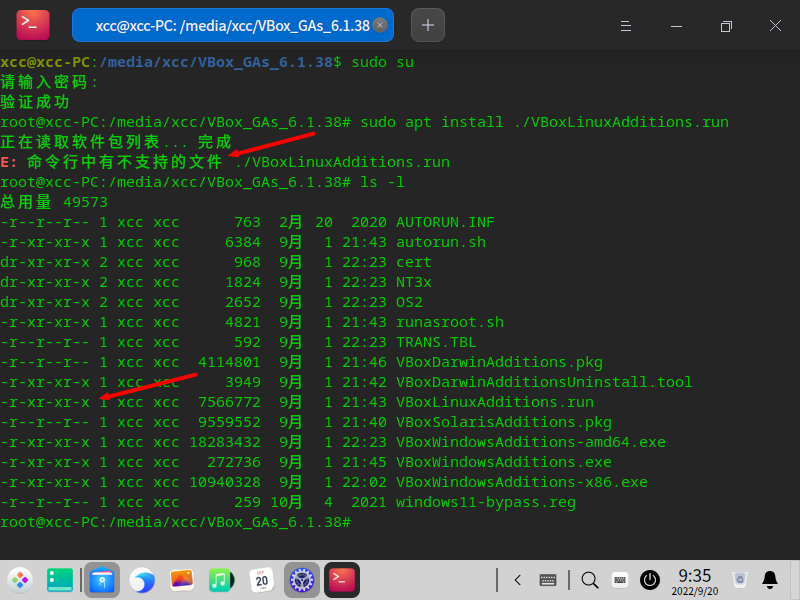Click the 验证成功 message line
The width and height of the screenshot is (800, 600).
tap(35, 102)
